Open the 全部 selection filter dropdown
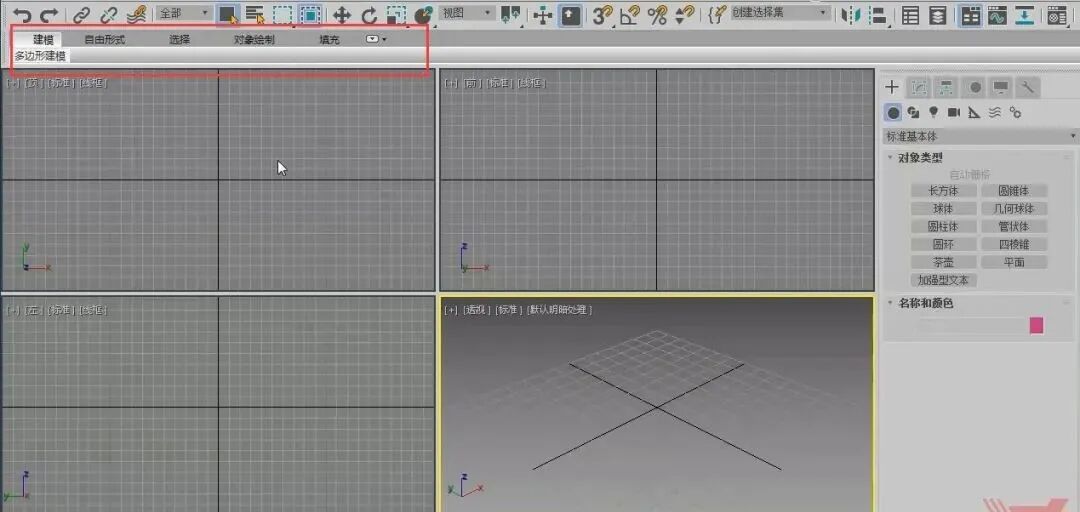Screen dimensions: 1080x512 tap(185, 13)
